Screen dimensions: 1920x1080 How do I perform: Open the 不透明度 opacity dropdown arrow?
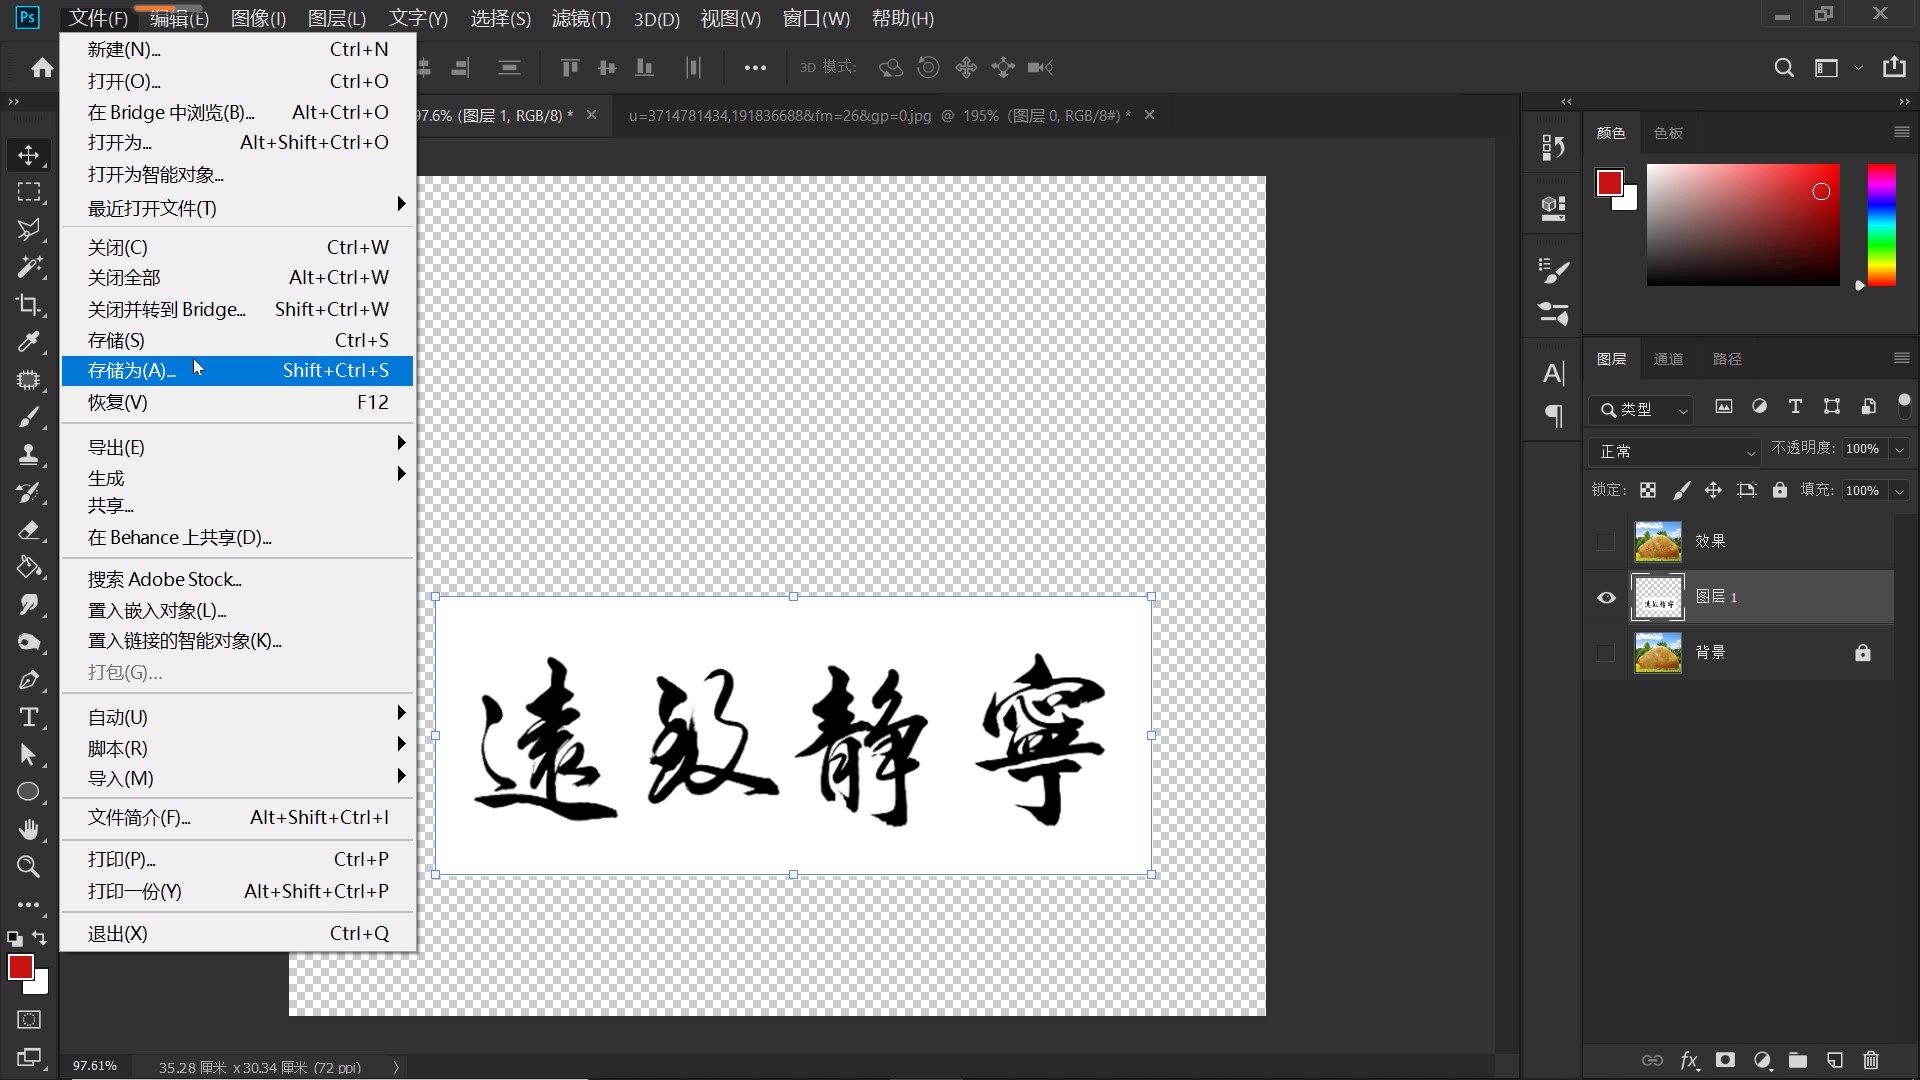pyautogui.click(x=1898, y=448)
